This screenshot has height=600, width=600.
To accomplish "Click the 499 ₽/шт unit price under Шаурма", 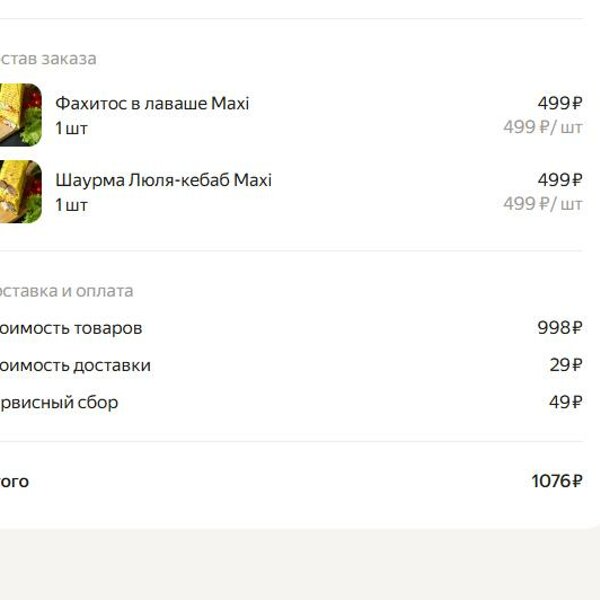I will [x=543, y=204].
